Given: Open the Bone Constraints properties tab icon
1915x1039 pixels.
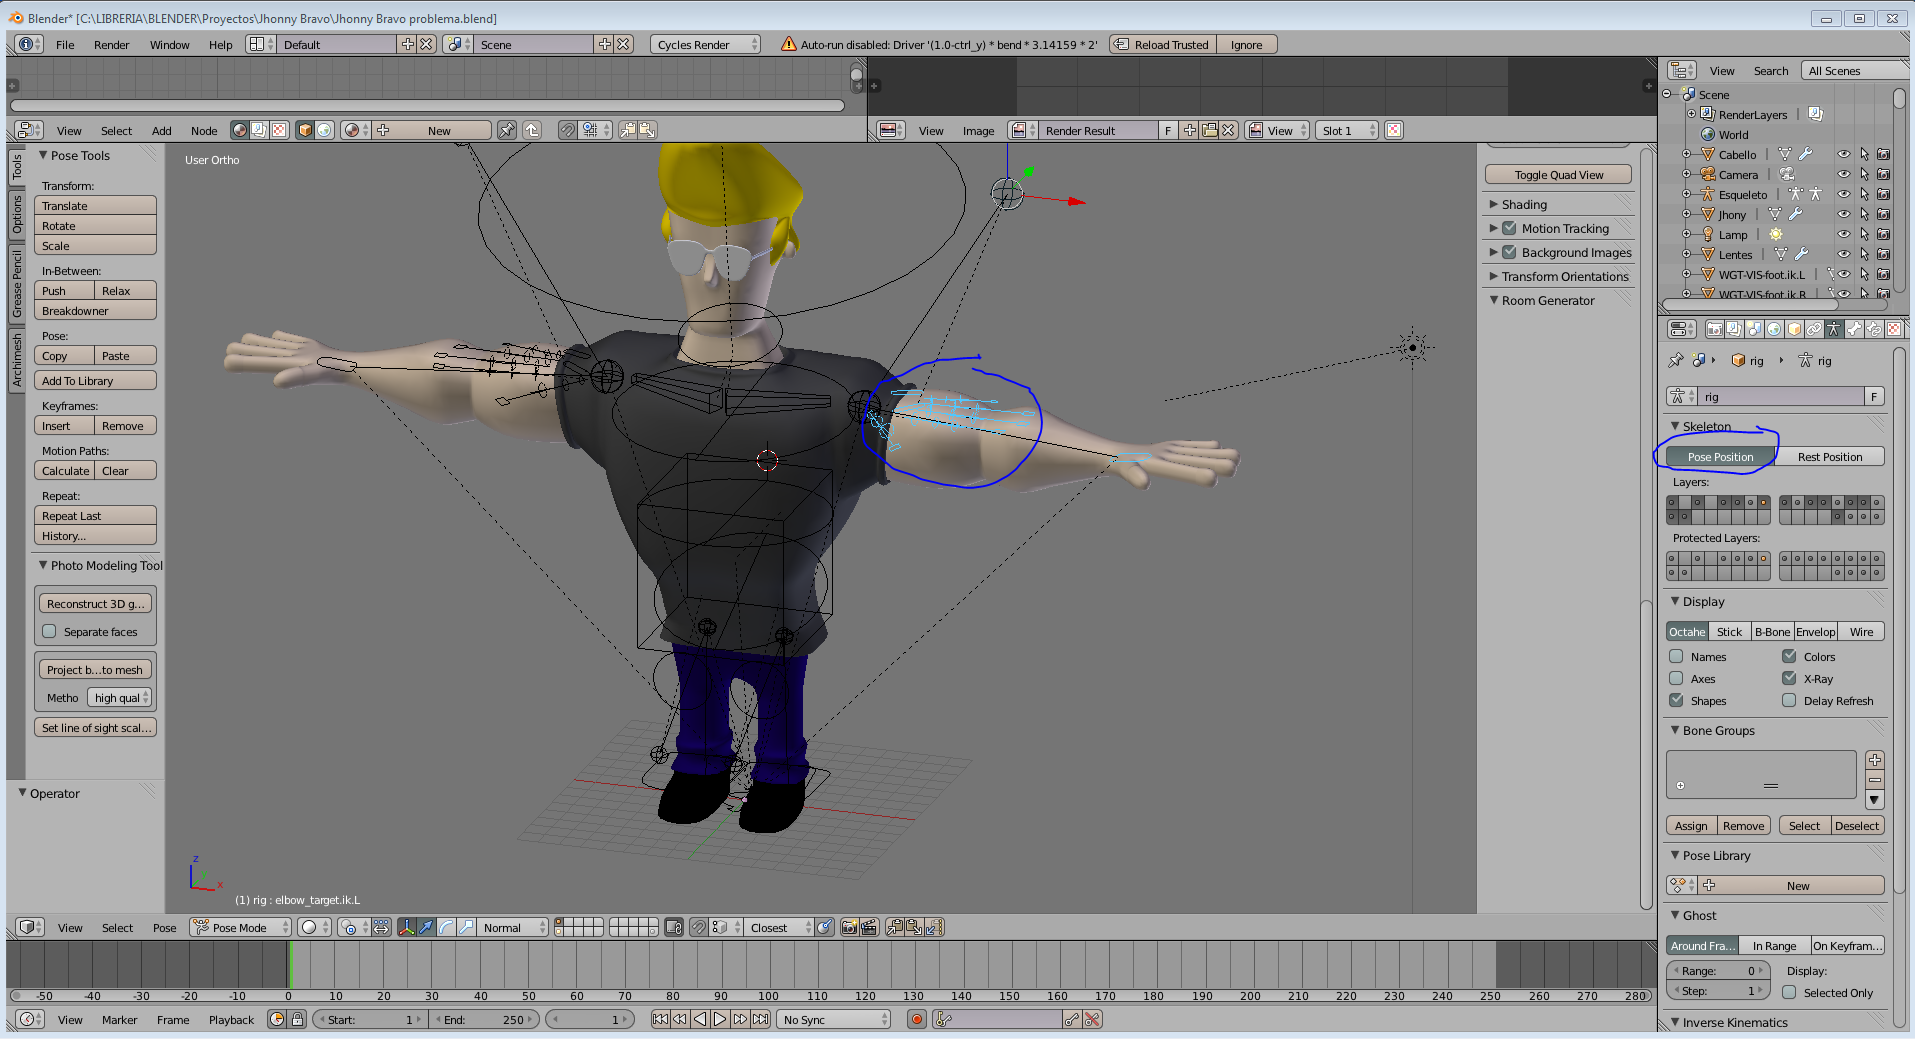Looking at the screenshot, I should [x=1874, y=329].
